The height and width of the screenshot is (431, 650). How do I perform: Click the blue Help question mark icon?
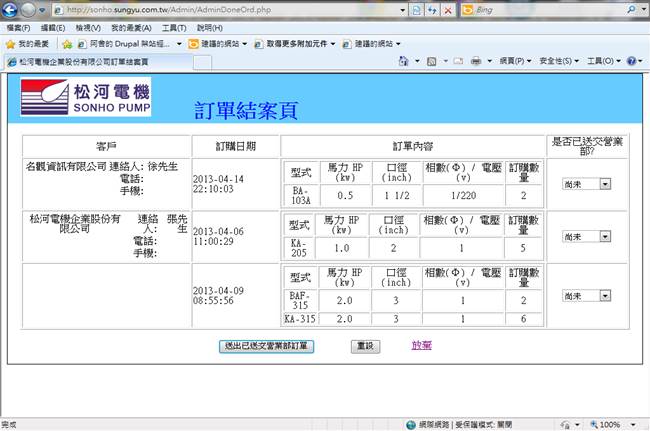coord(631,61)
